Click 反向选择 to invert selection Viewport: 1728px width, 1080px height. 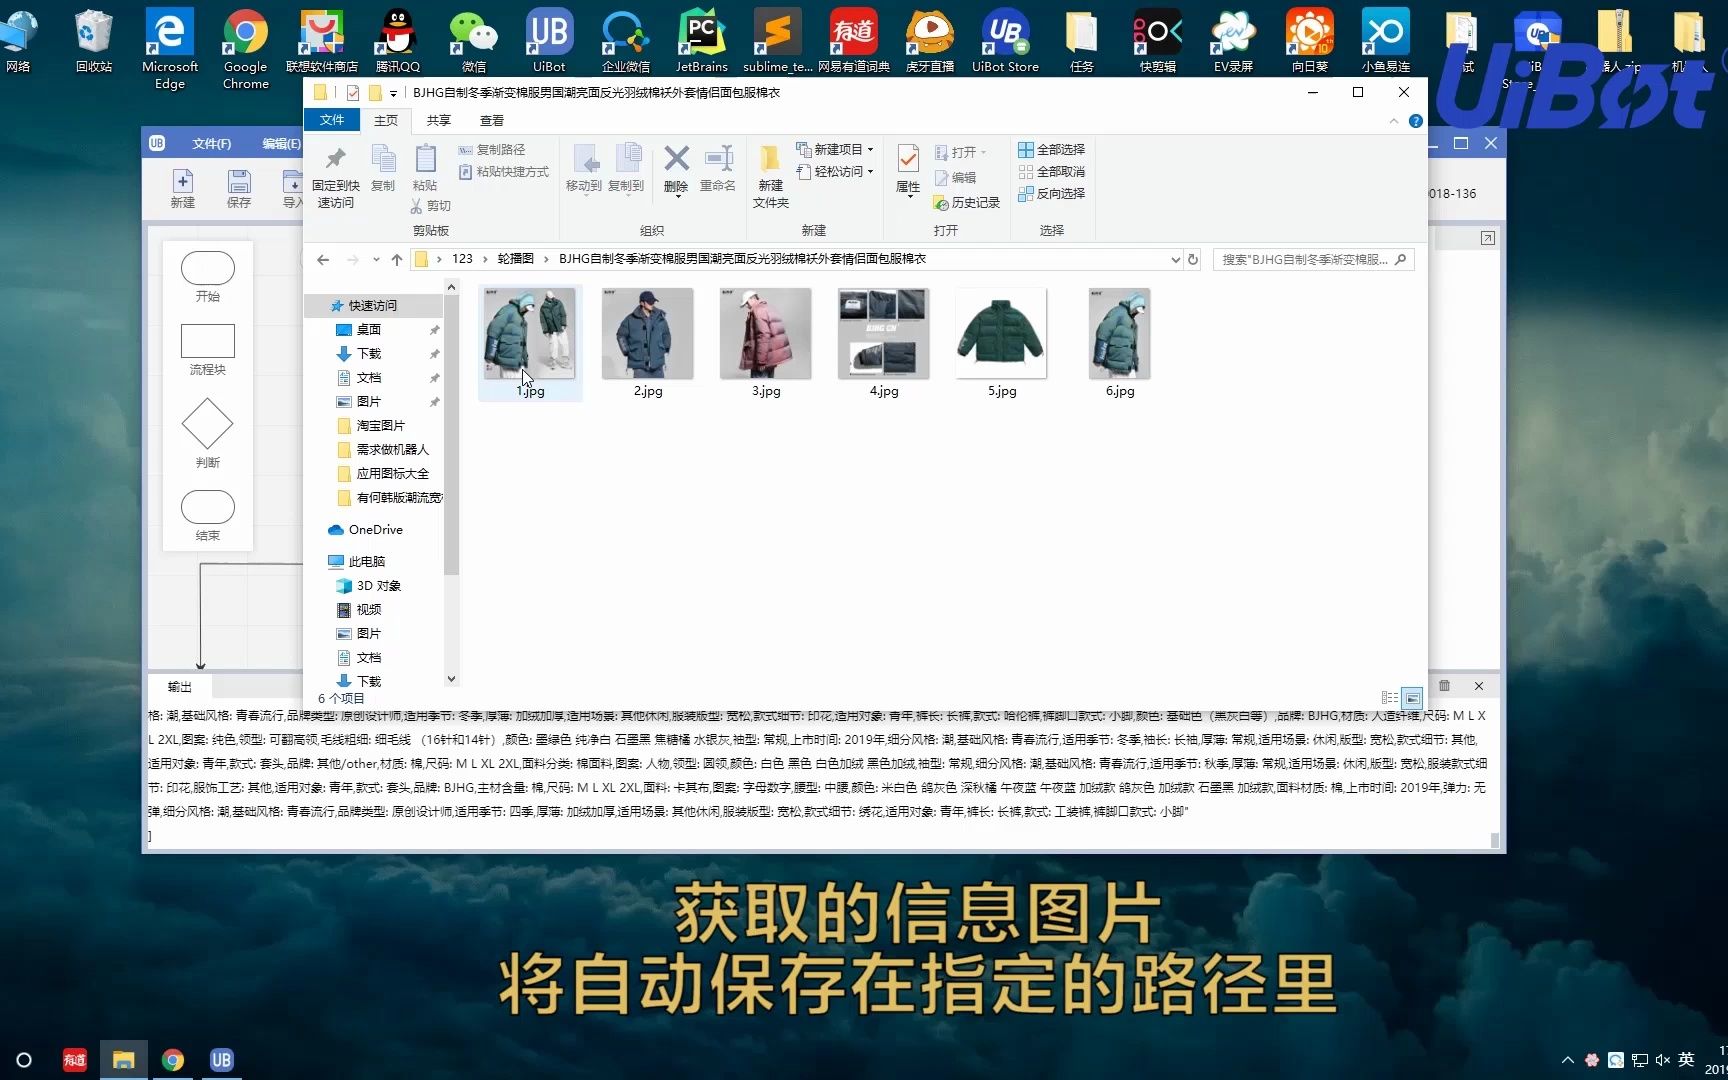click(x=1053, y=193)
